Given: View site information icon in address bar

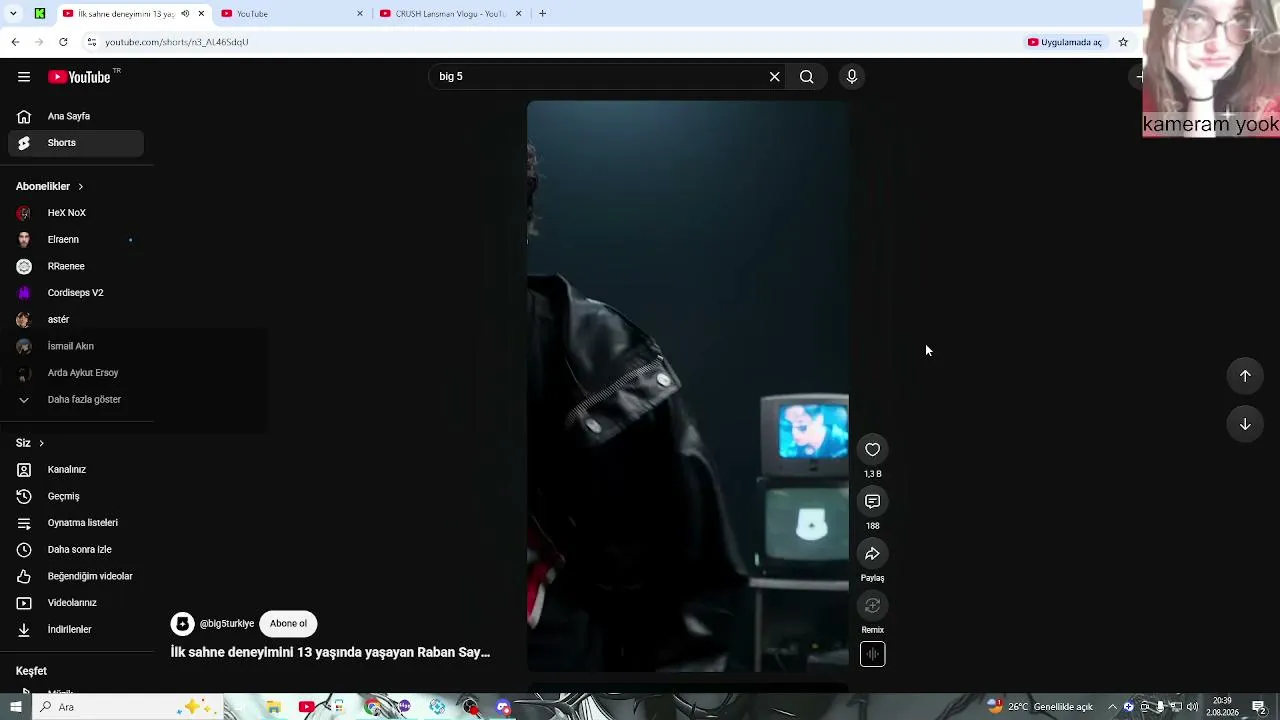Looking at the screenshot, I should pyautogui.click(x=91, y=42).
